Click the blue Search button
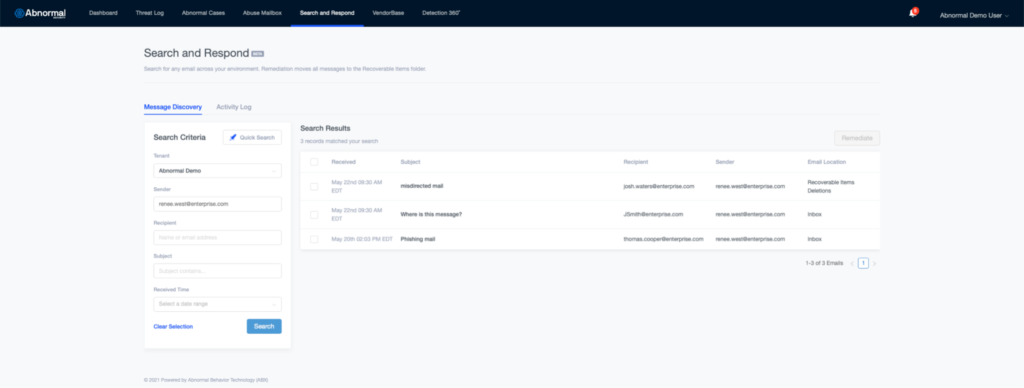The width and height of the screenshot is (1024, 388). tap(264, 326)
